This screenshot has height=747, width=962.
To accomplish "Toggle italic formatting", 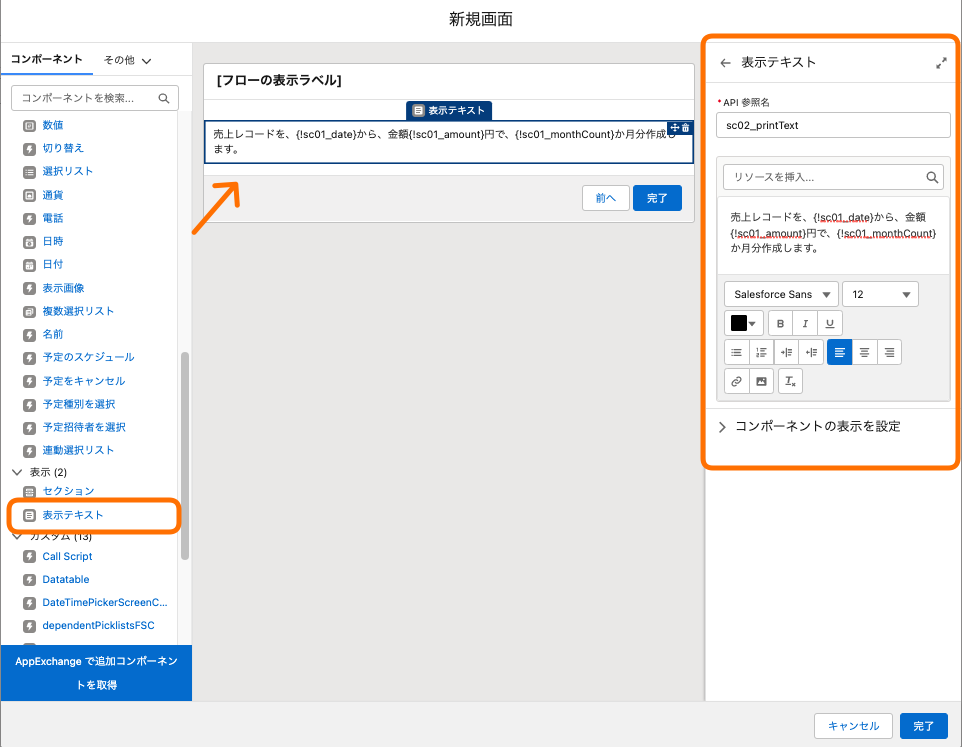I will tap(805, 323).
